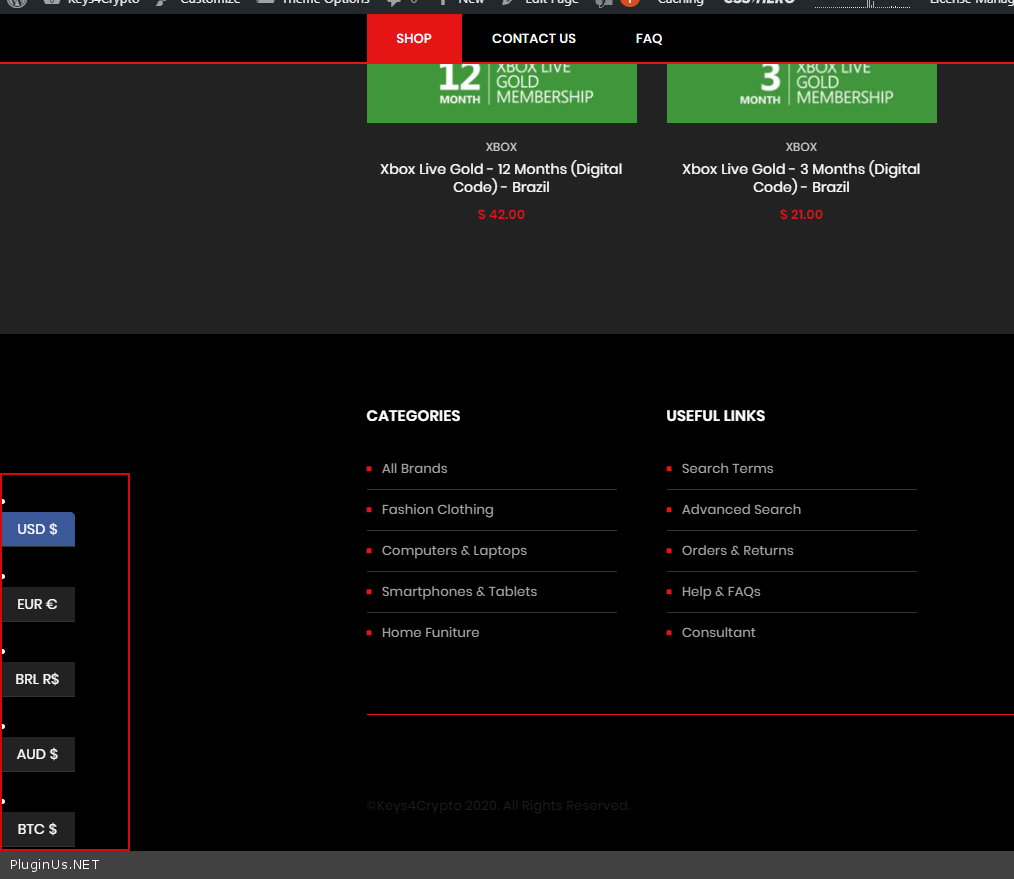Switch currency to EUR €
The image size is (1014, 879).
click(x=38, y=604)
